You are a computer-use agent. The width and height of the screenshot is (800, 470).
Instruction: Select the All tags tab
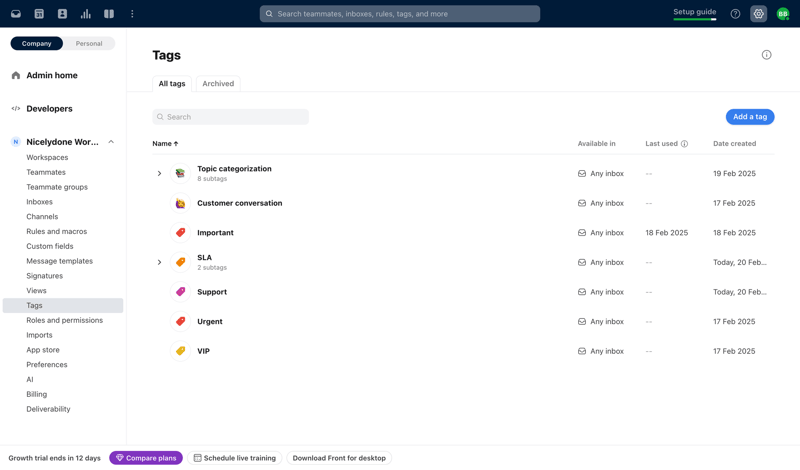(x=172, y=84)
